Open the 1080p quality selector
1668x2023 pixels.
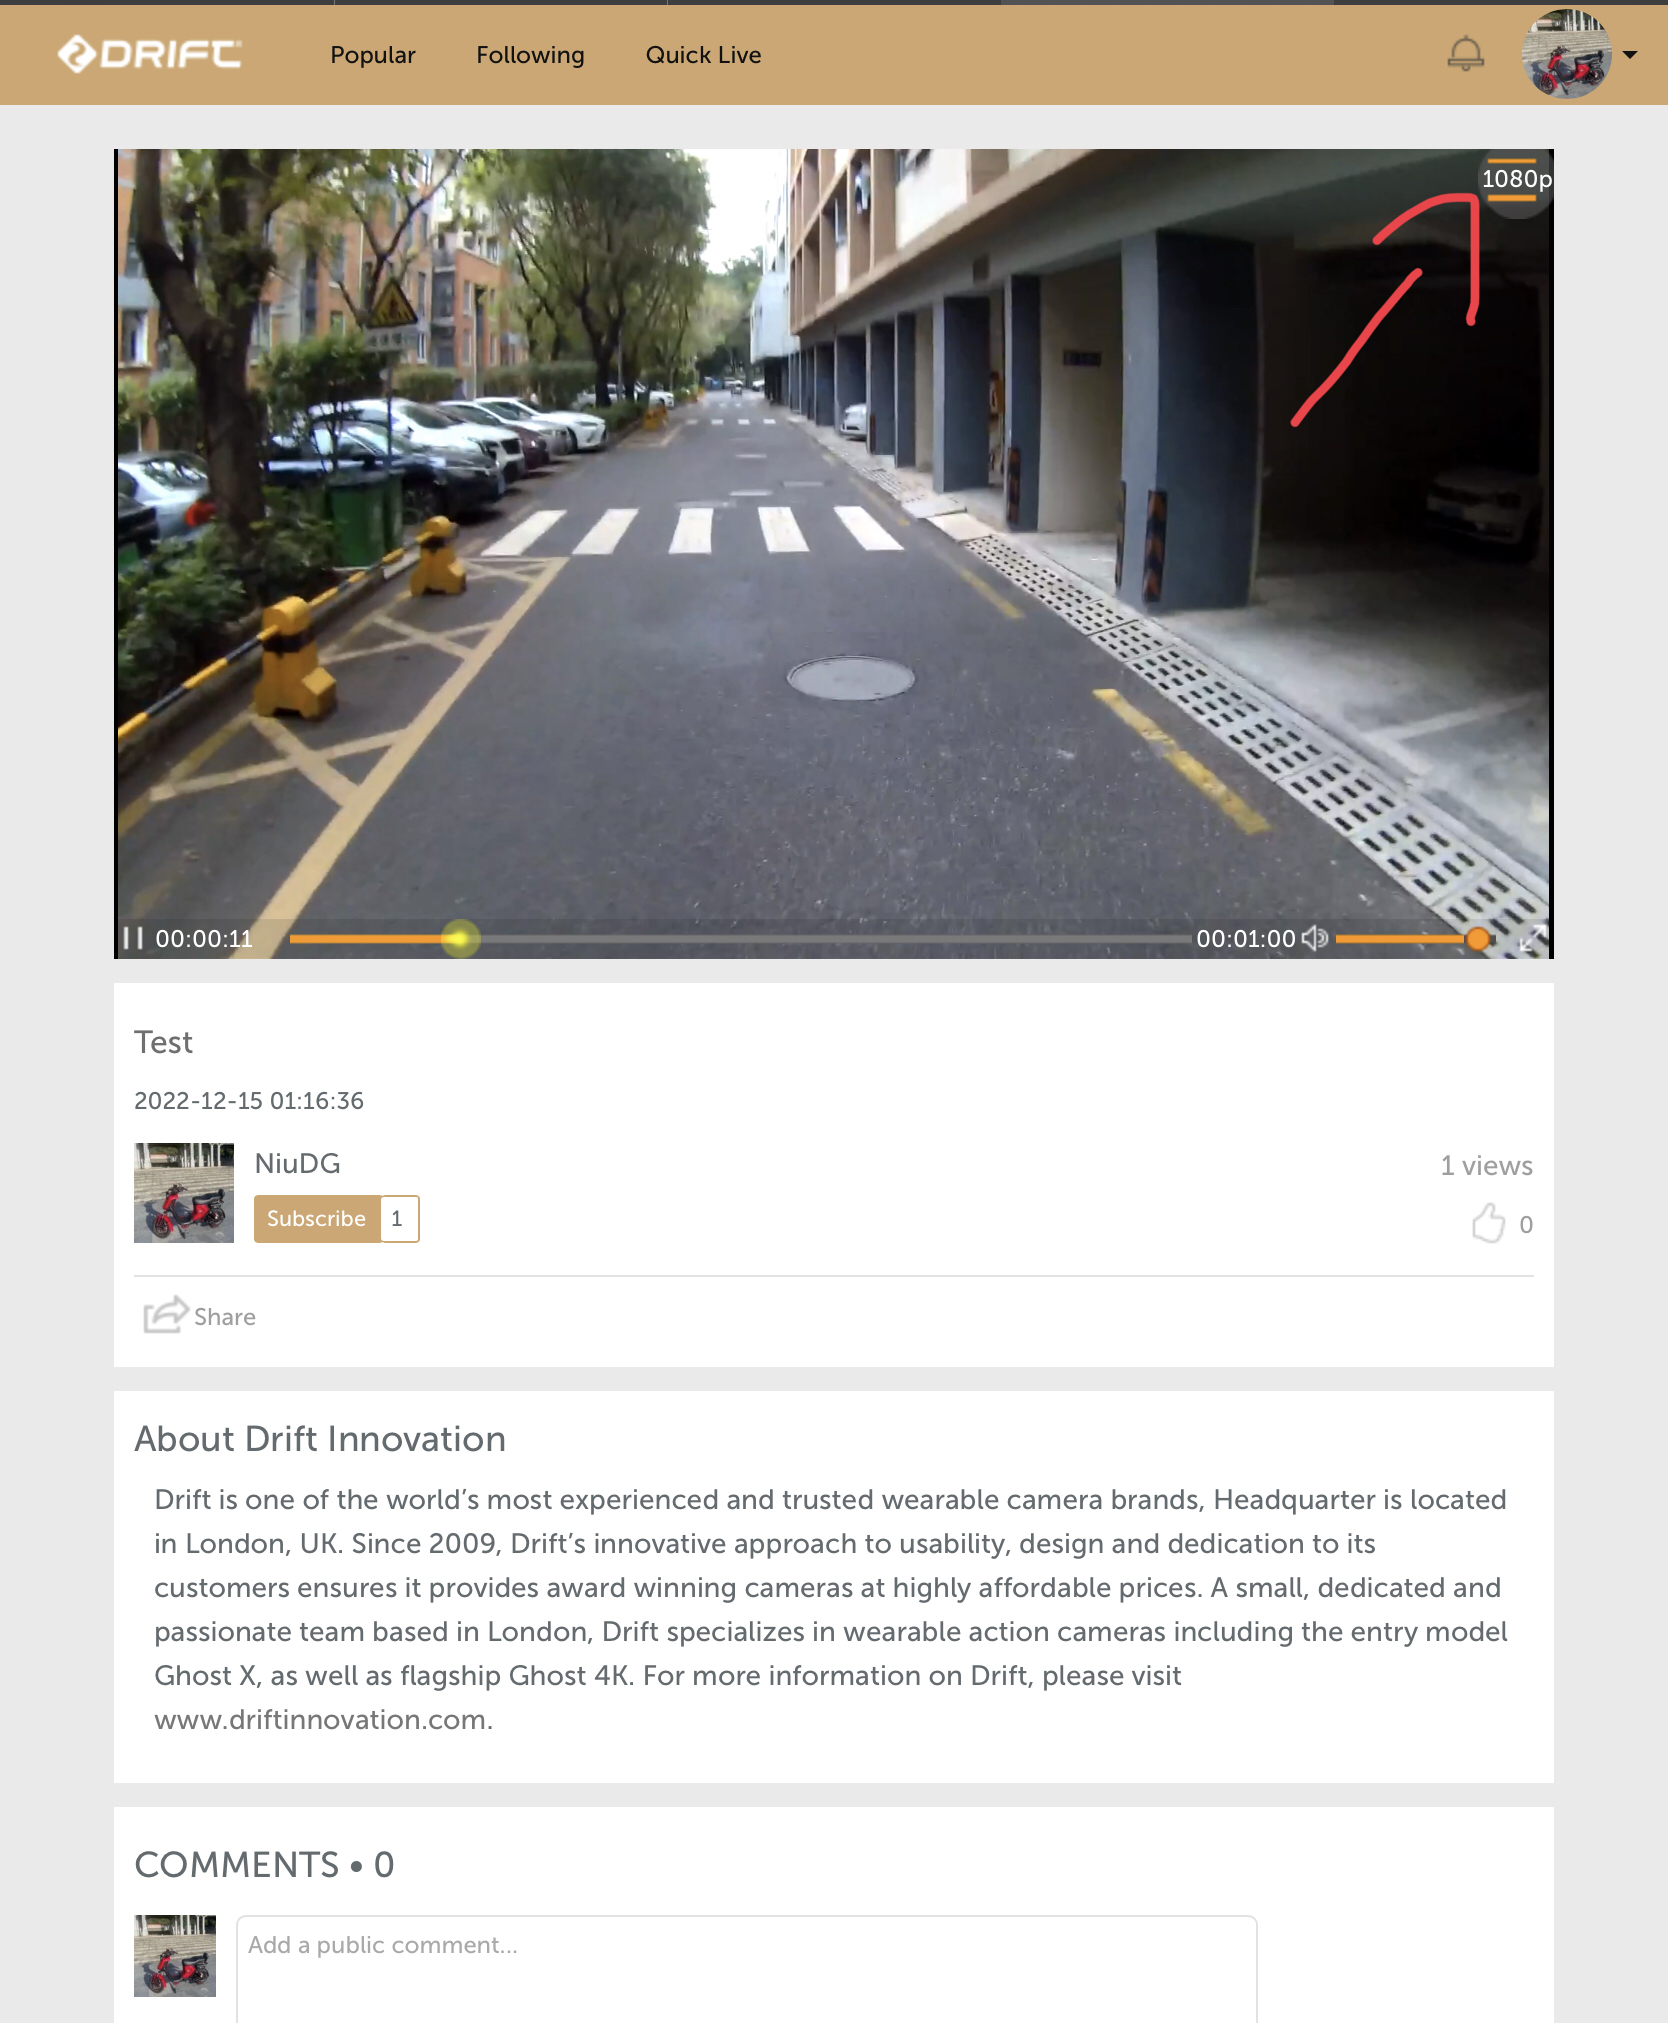pos(1516,179)
